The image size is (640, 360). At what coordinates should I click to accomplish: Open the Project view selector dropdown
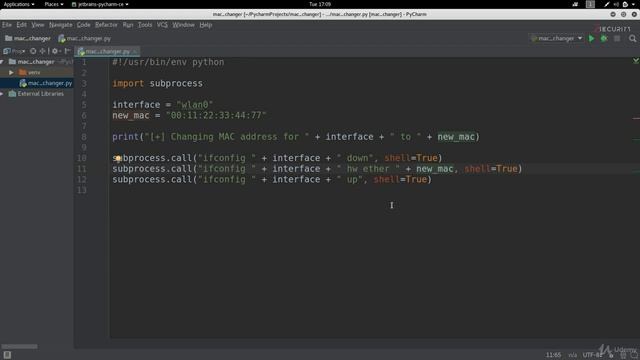pos(14,51)
